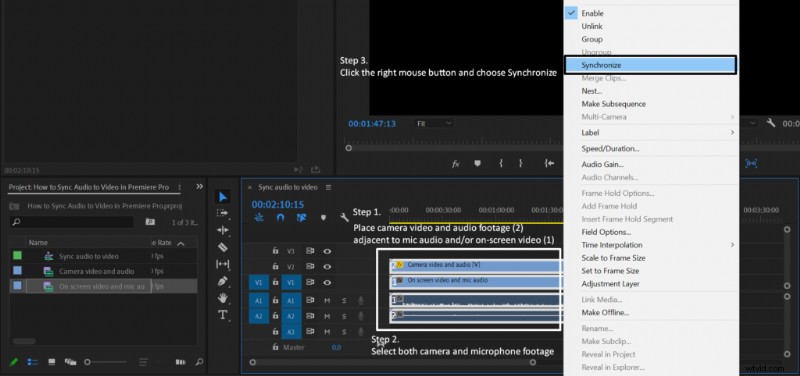Mute audio track A1
Viewport: 800px width, 376px height.
(x=327, y=301)
